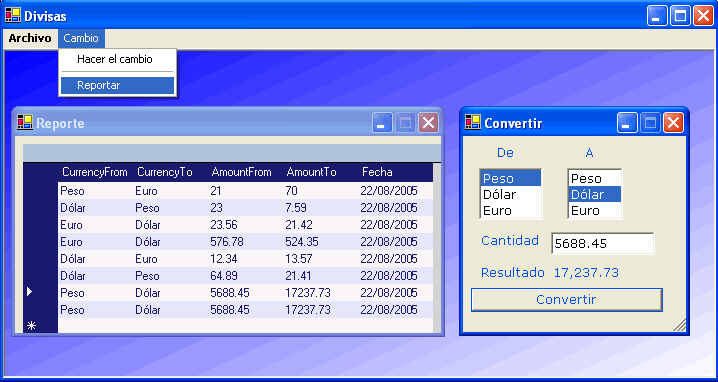The image size is (718, 382).
Task: Click the Resultado value 17,237.73
Action: [x=586, y=273]
